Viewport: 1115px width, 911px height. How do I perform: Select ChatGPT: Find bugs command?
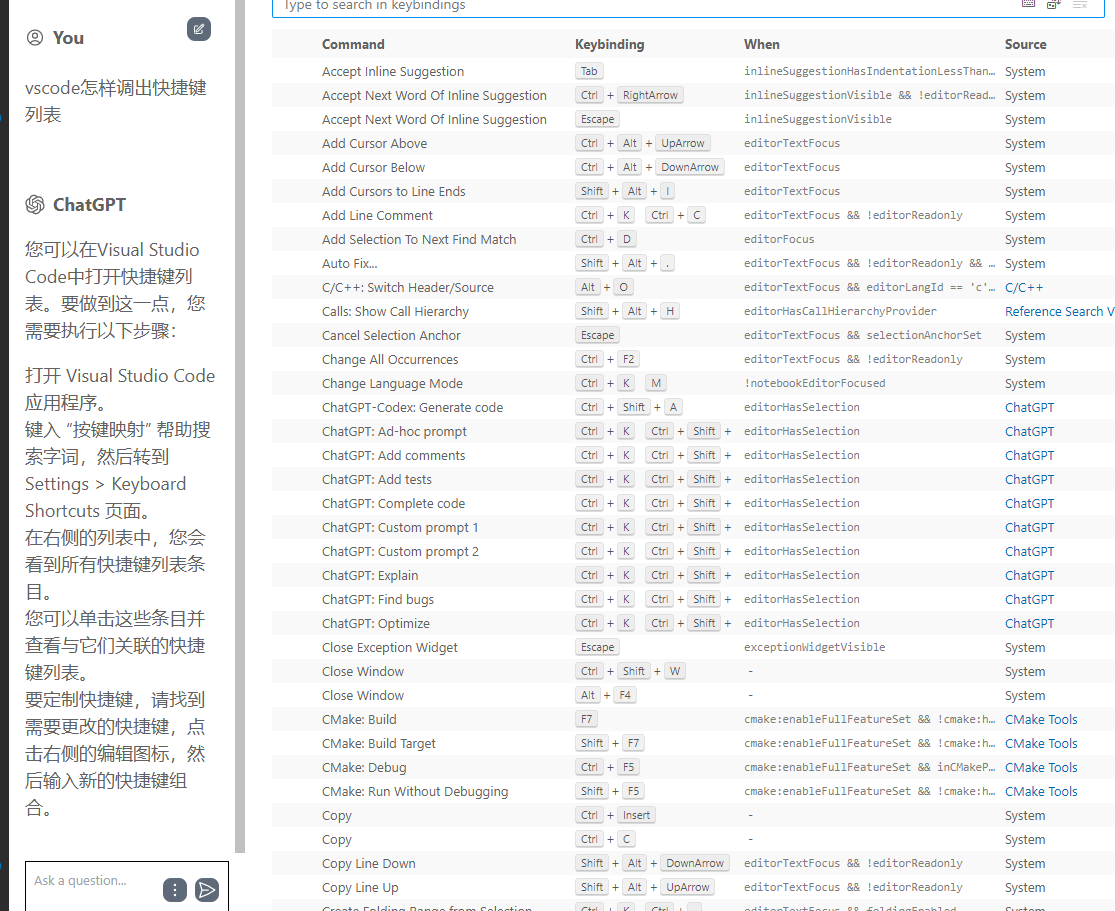coord(378,600)
